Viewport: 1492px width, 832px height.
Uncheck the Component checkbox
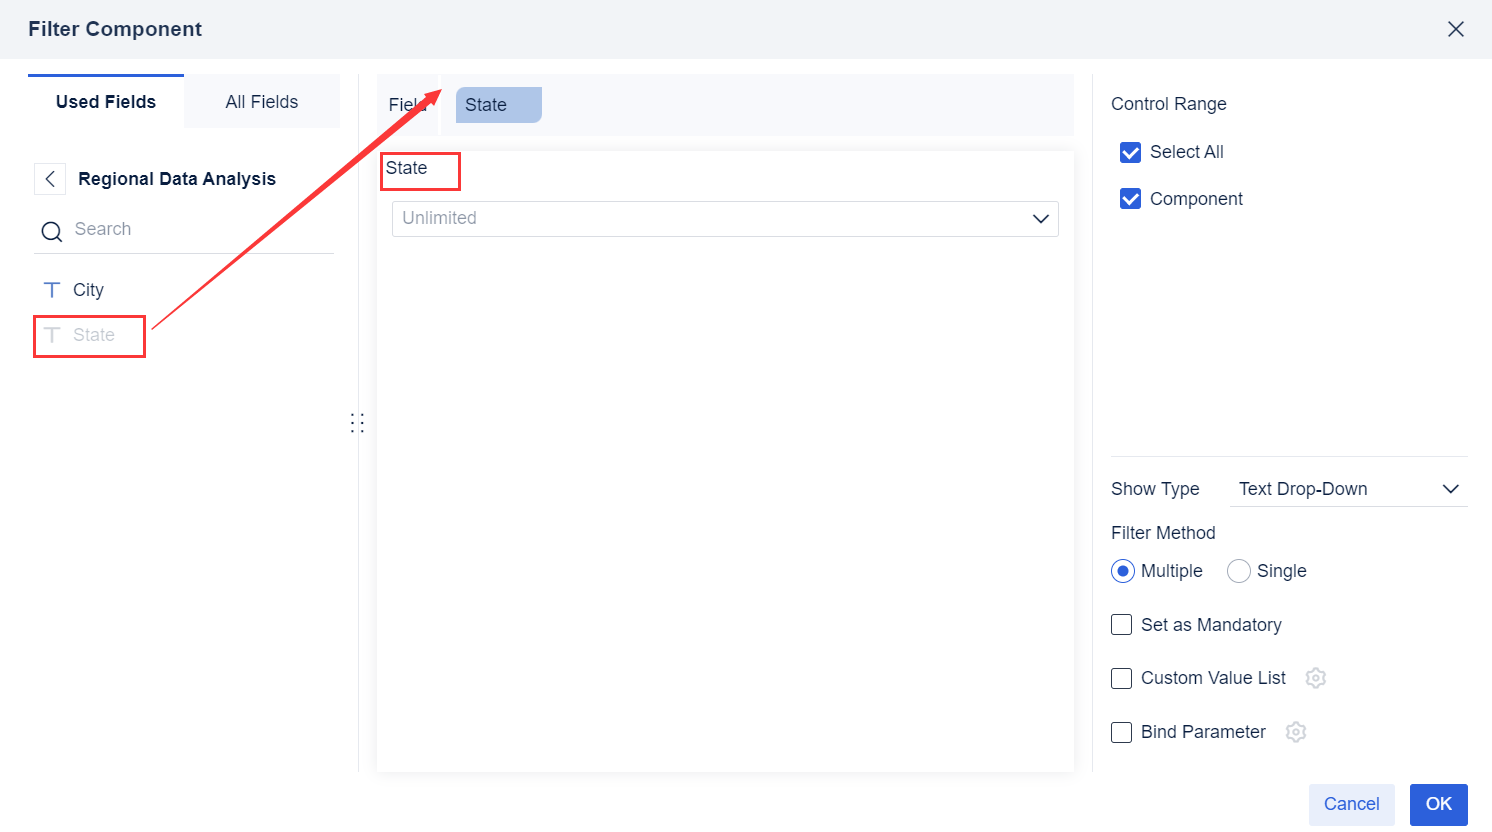click(1131, 199)
